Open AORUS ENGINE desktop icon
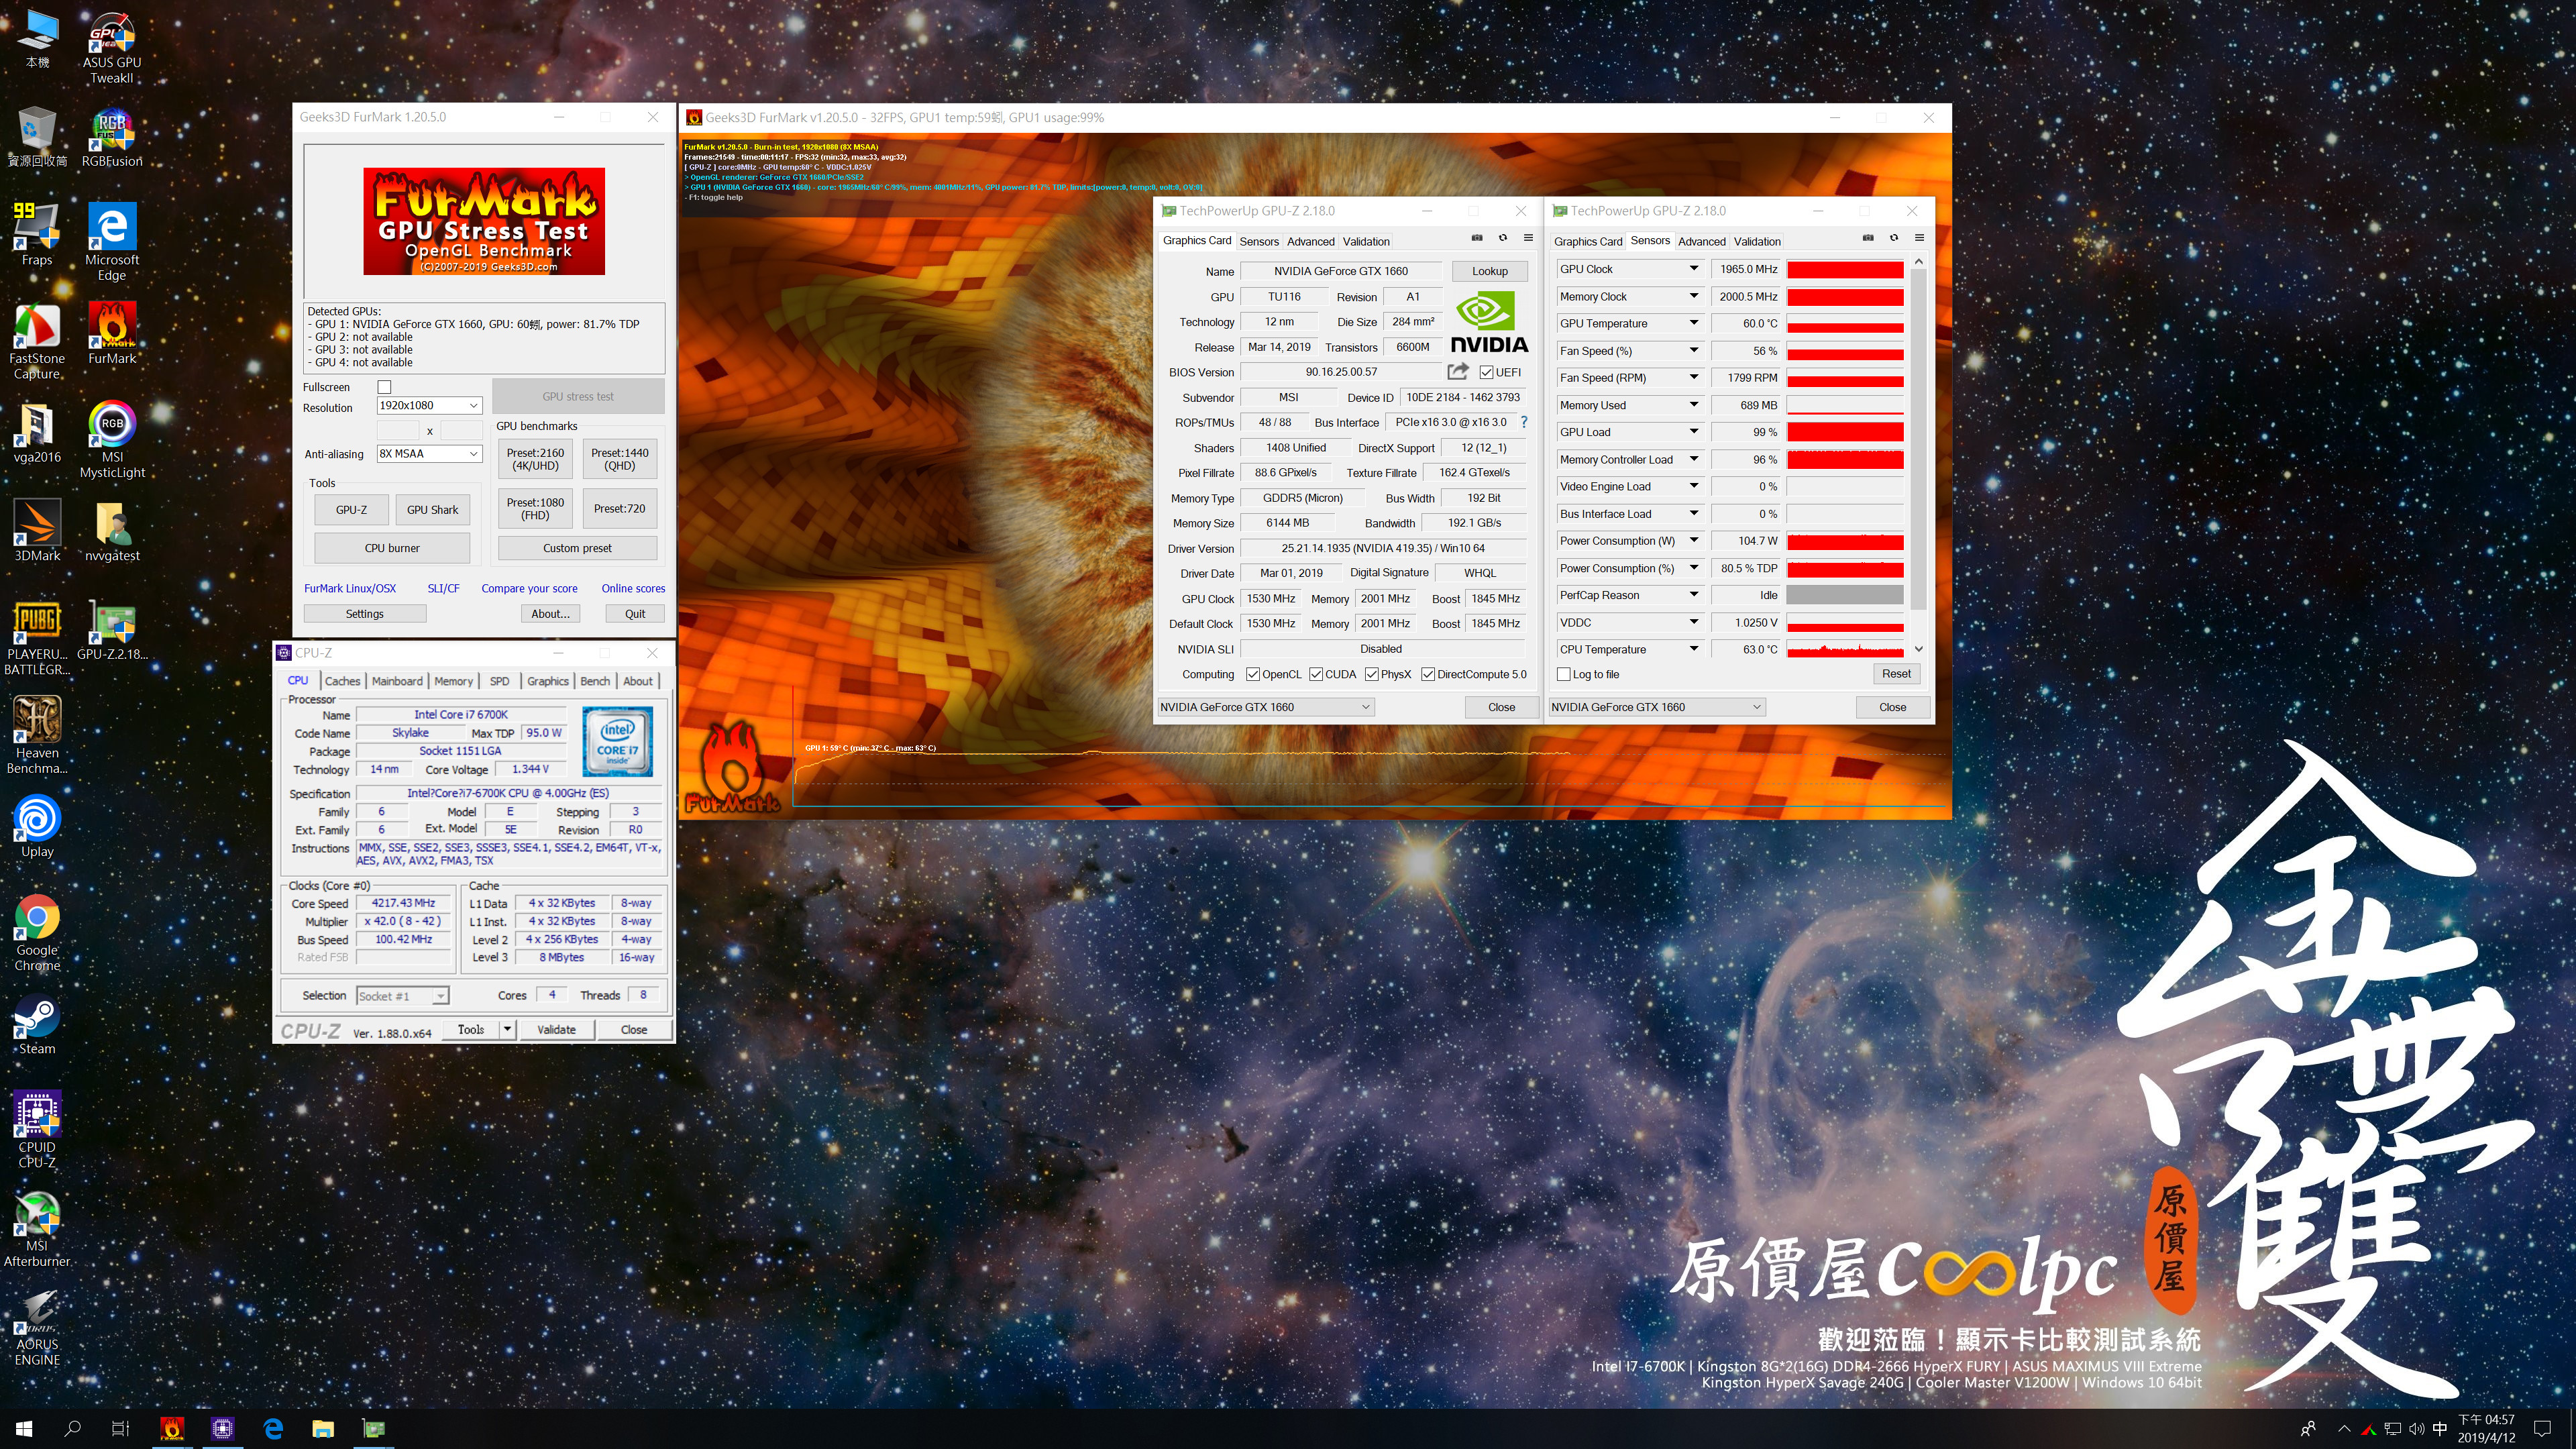The width and height of the screenshot is (2576, 1449). 37,1327
